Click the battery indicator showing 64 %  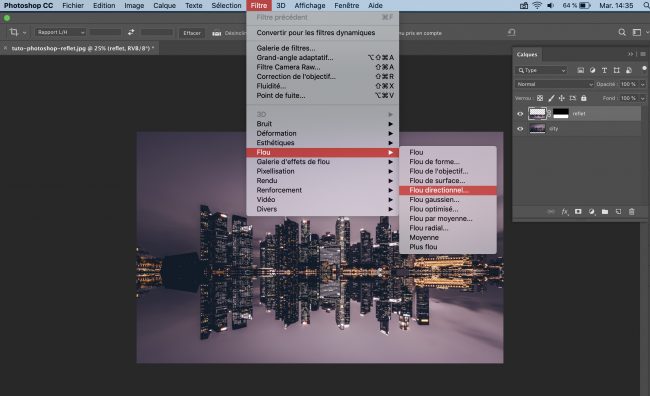(576, 5)
